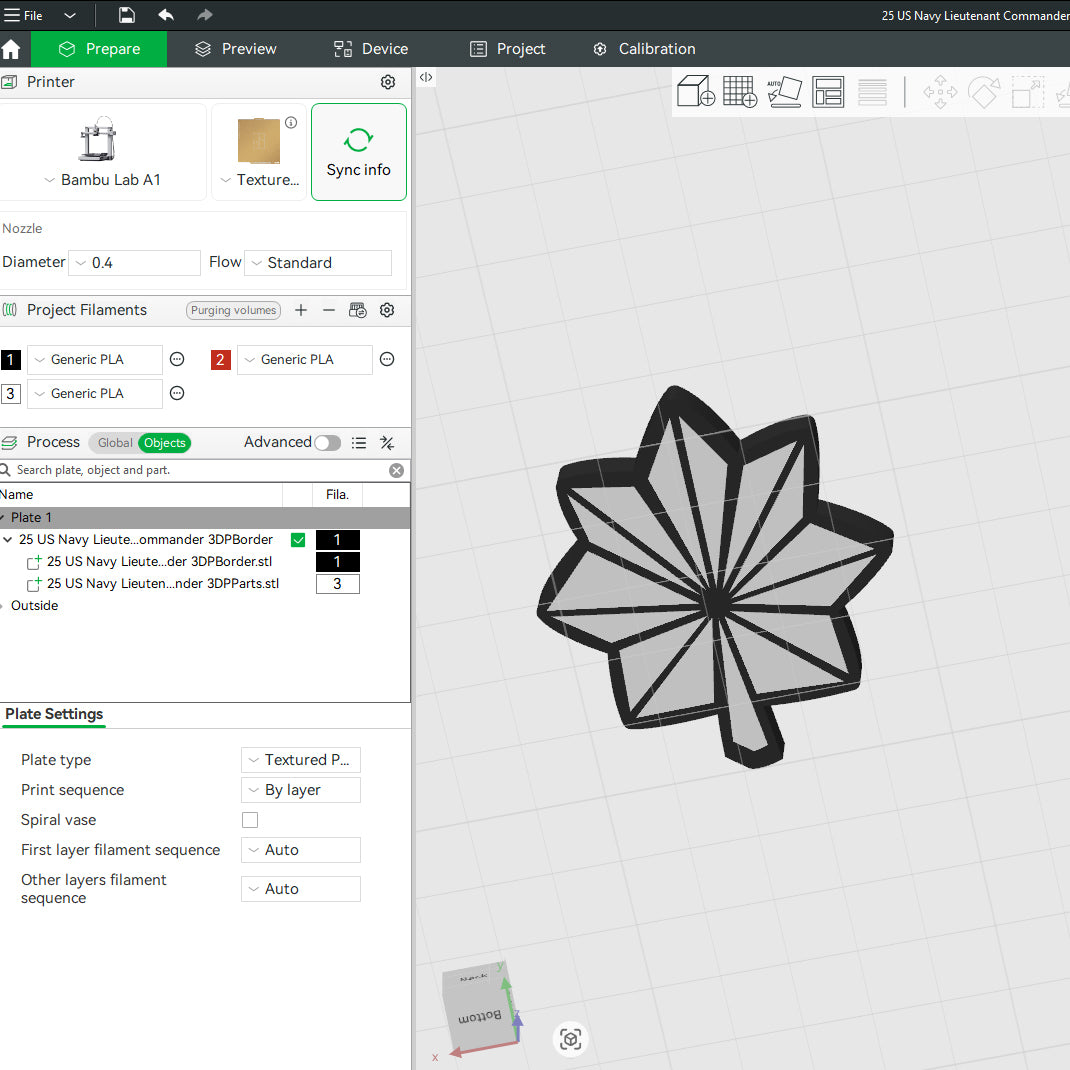Open the Bambu Lab A1 printer dropdown
Screen dimensions: 1070x1070
pyautogui.click(x=103, y=180)
